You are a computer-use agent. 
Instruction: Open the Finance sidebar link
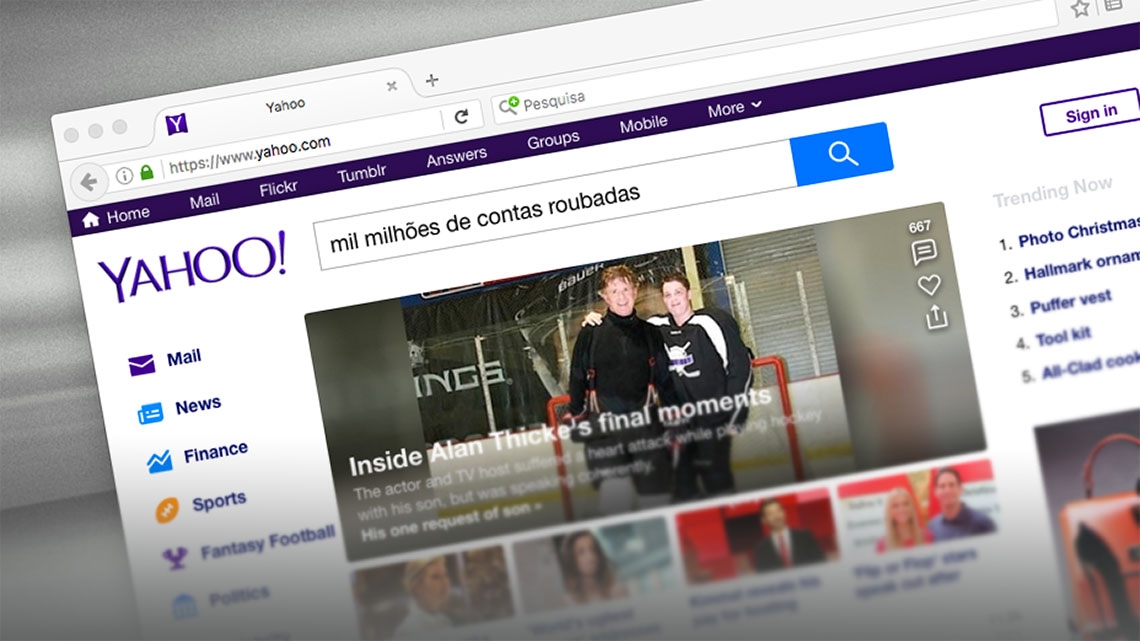(x=215, y=452)
